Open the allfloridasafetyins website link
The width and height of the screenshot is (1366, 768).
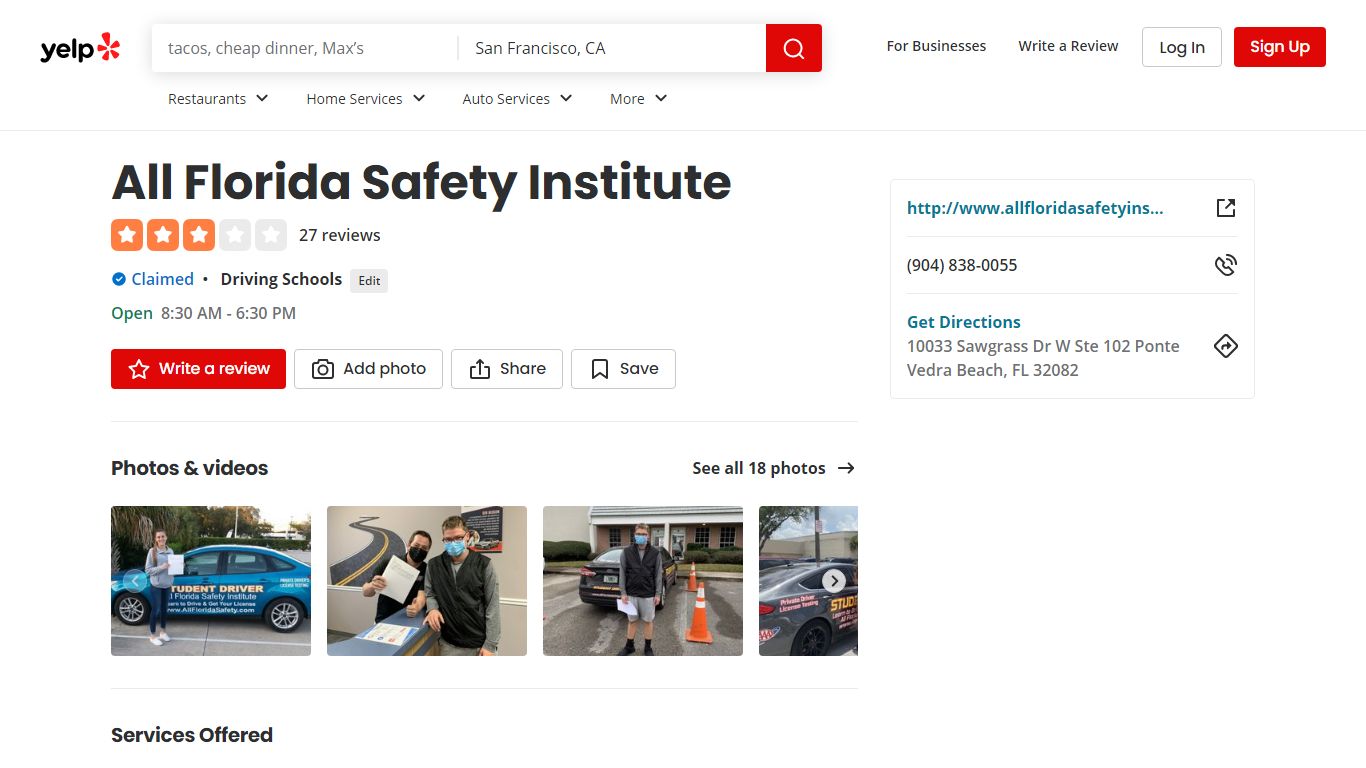1035,208
